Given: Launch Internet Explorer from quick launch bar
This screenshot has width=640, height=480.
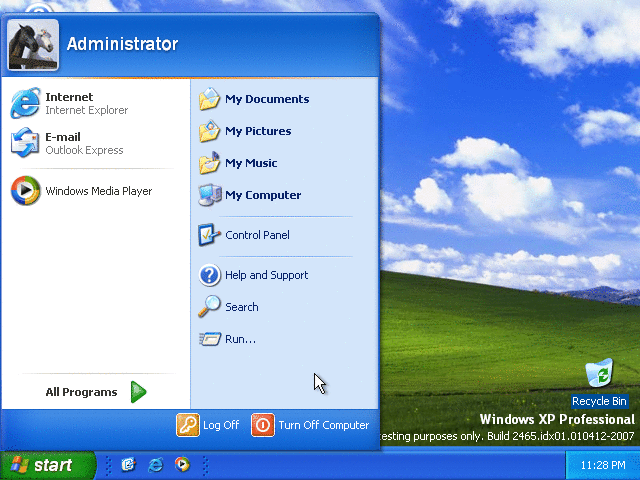Looking at the screenshot, I should [156, 464].
